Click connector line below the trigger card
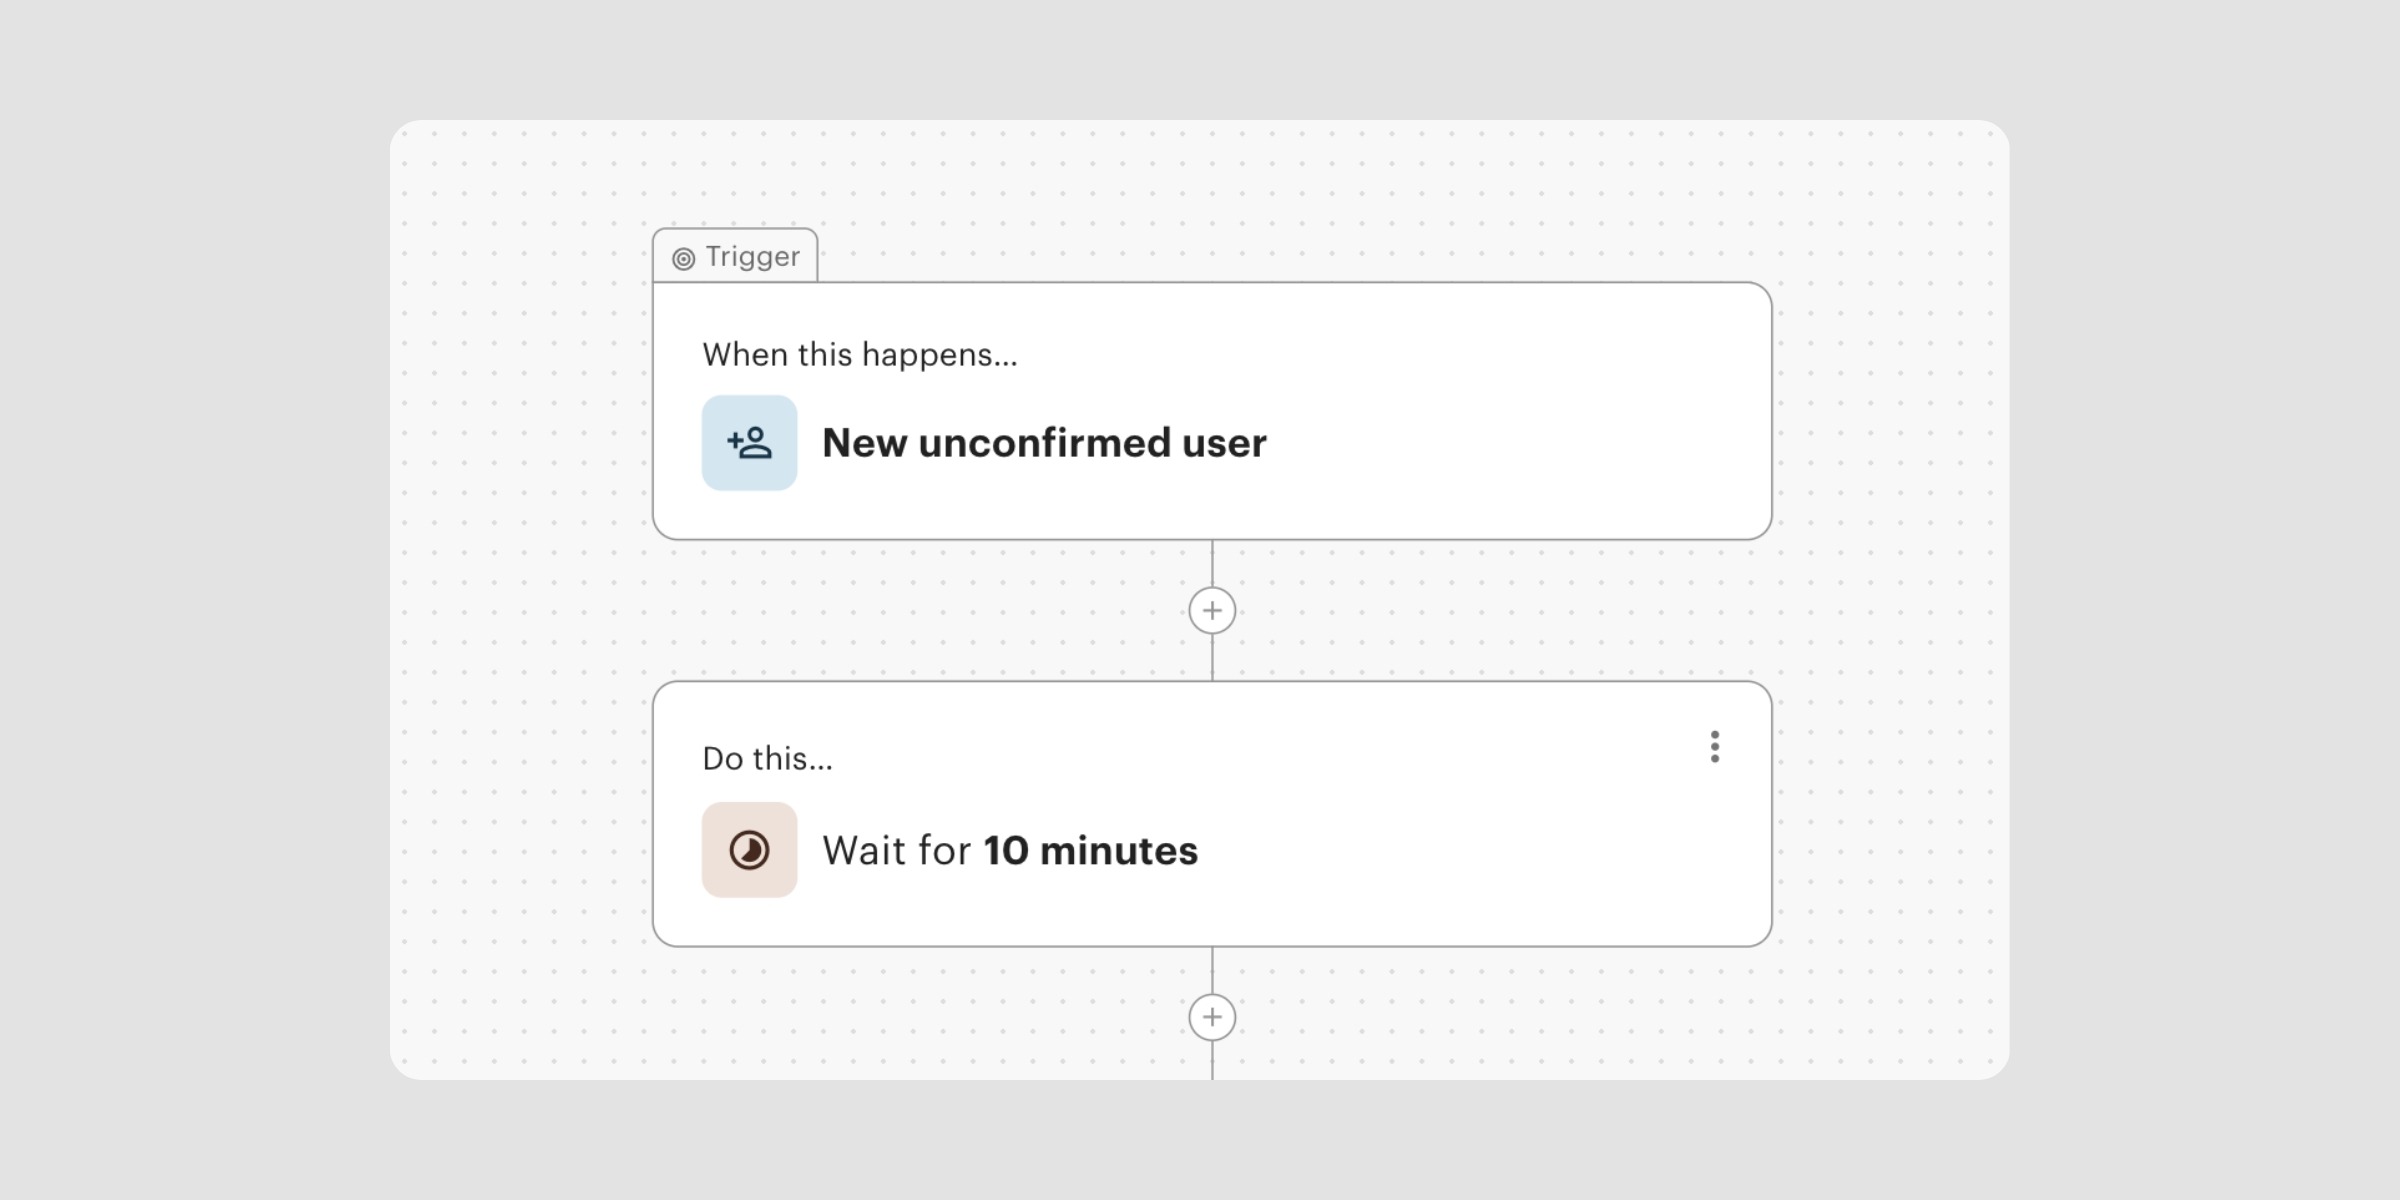 pyautogui.click(x=1212, y=563)
